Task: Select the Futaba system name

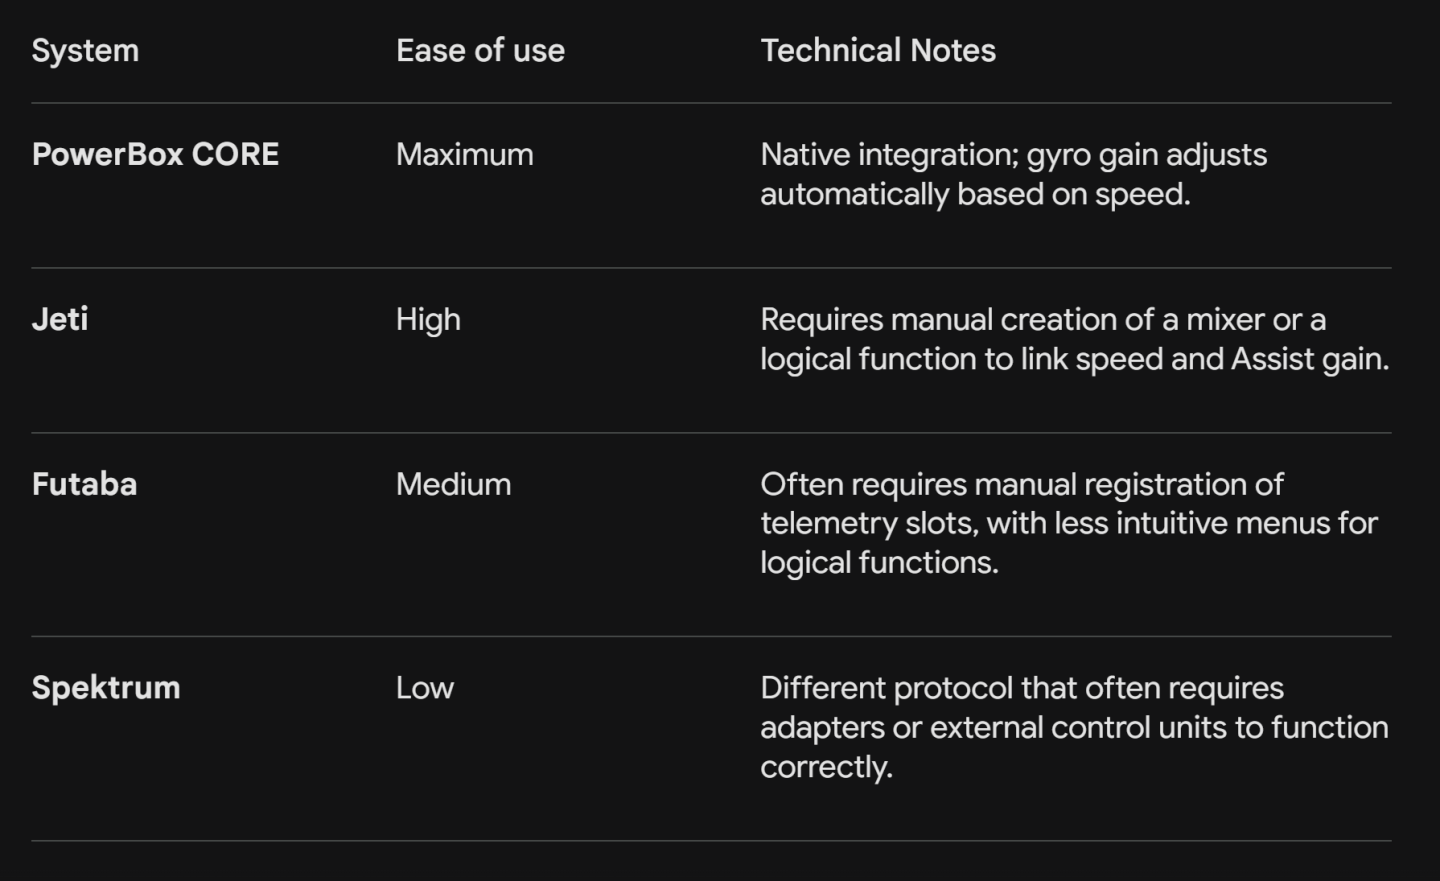Action: (84, 485)
